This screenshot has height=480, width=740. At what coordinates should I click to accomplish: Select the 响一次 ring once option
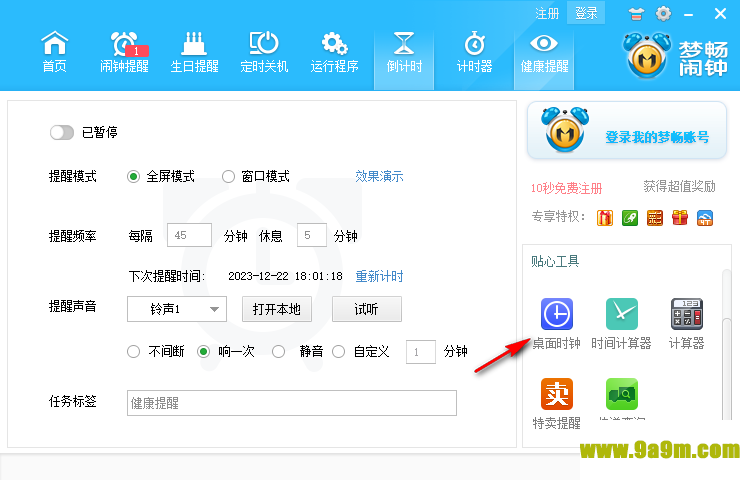[203, 352]
